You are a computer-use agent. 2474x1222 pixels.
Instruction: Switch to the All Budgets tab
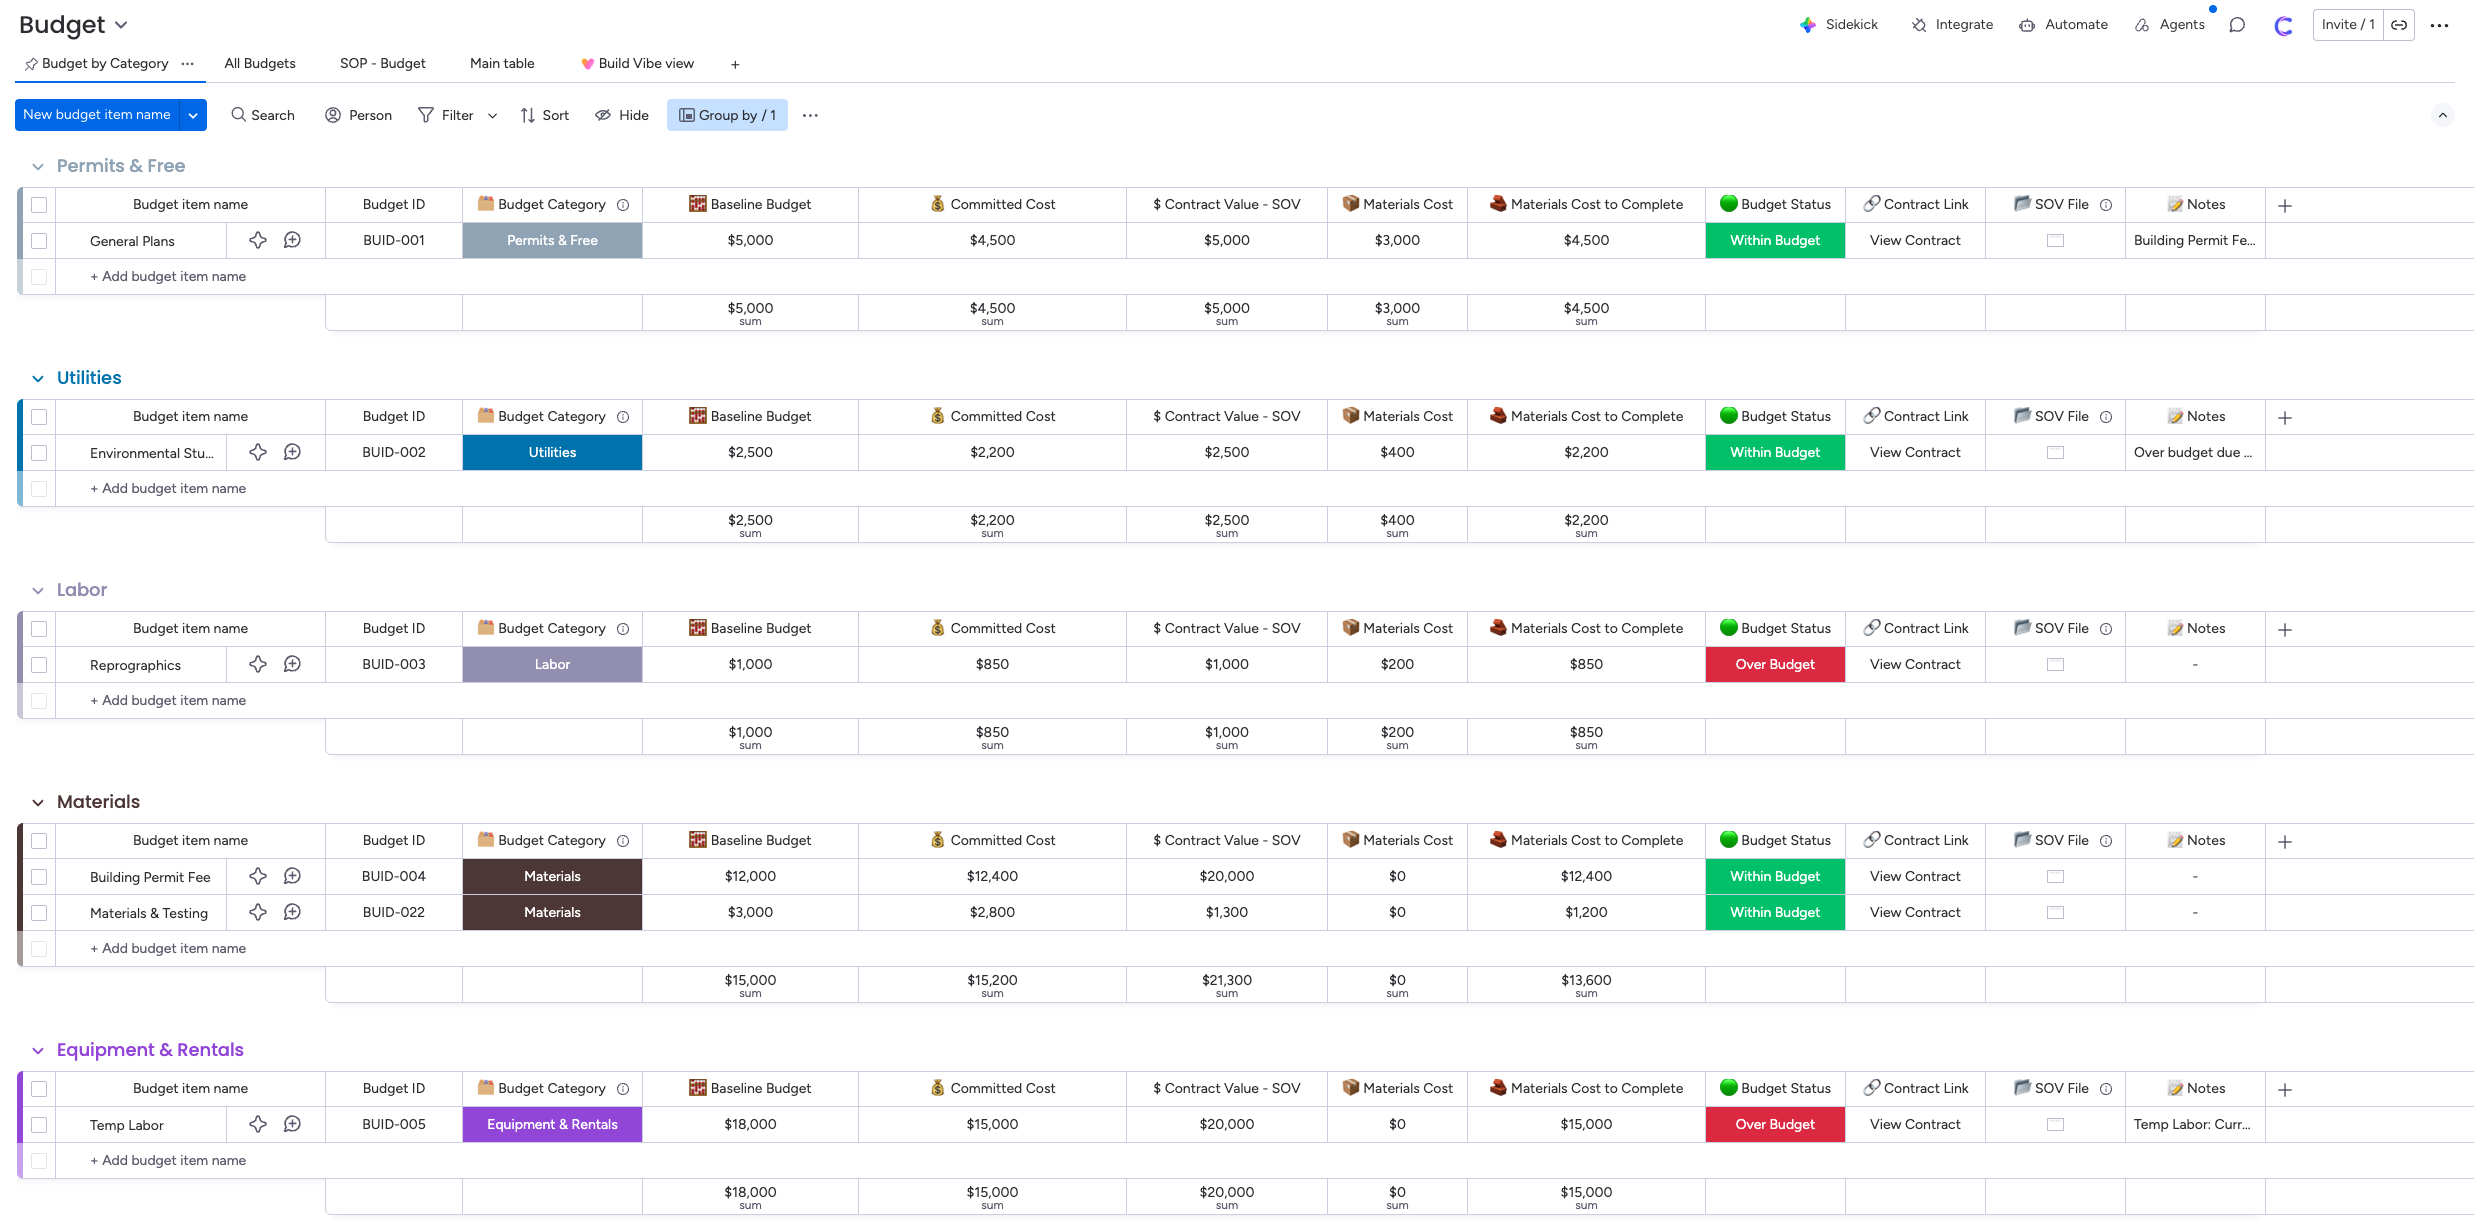pos(260,63)
